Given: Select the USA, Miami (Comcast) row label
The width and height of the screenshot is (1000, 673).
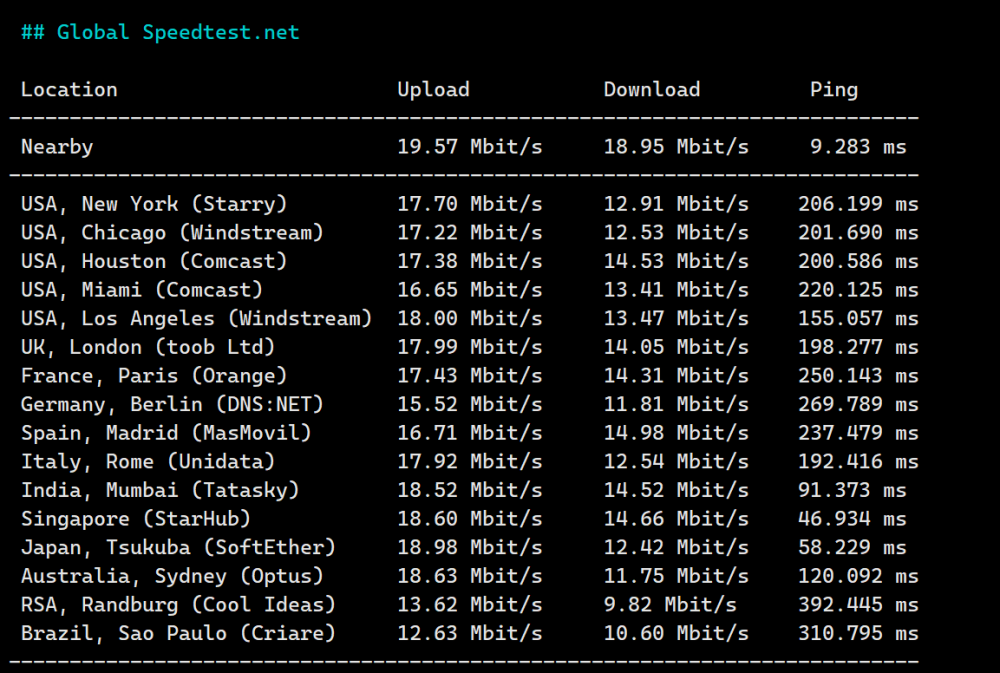Looking at the screenshot, I should pos(142,290).
